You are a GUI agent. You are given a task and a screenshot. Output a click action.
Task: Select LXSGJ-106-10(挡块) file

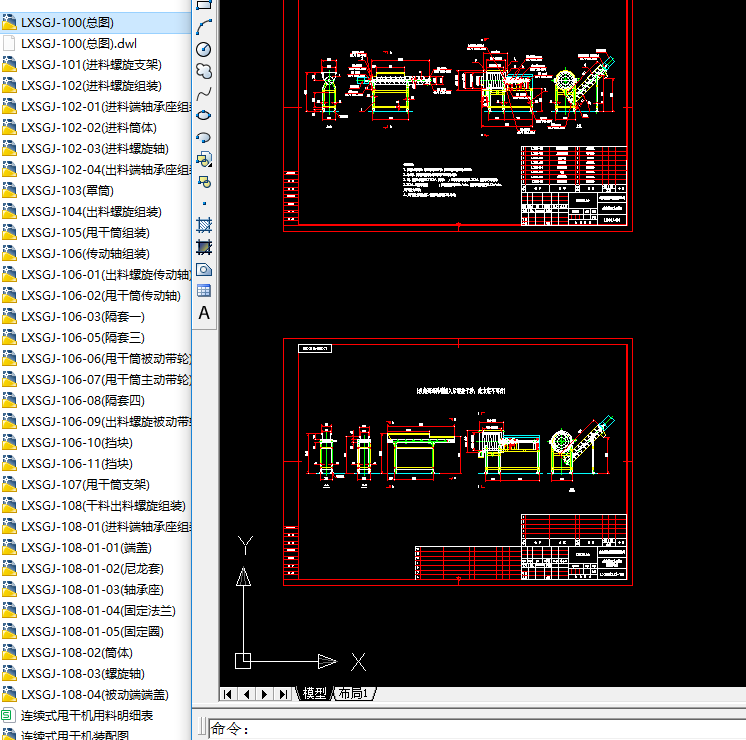pyautogui.click(x=77, y=443)
